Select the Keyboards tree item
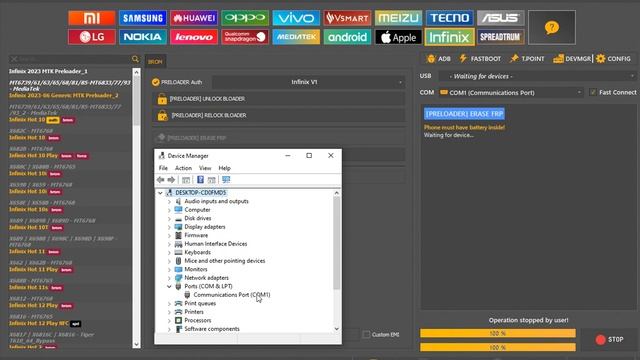Image resolution: width=640 pixels, height=360 pixels. coord(198,252)
